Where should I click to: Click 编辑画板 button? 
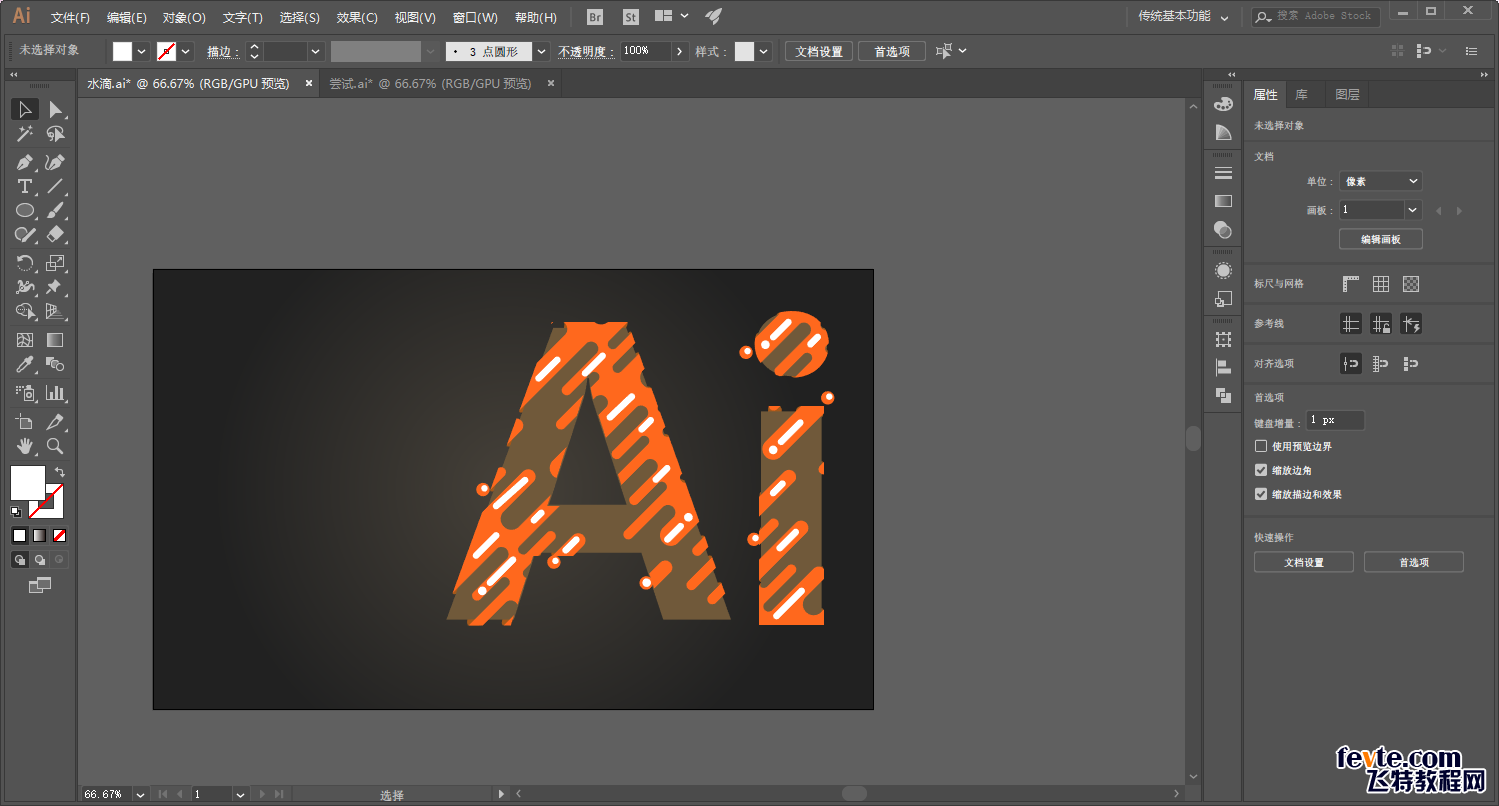[1380, 239]
